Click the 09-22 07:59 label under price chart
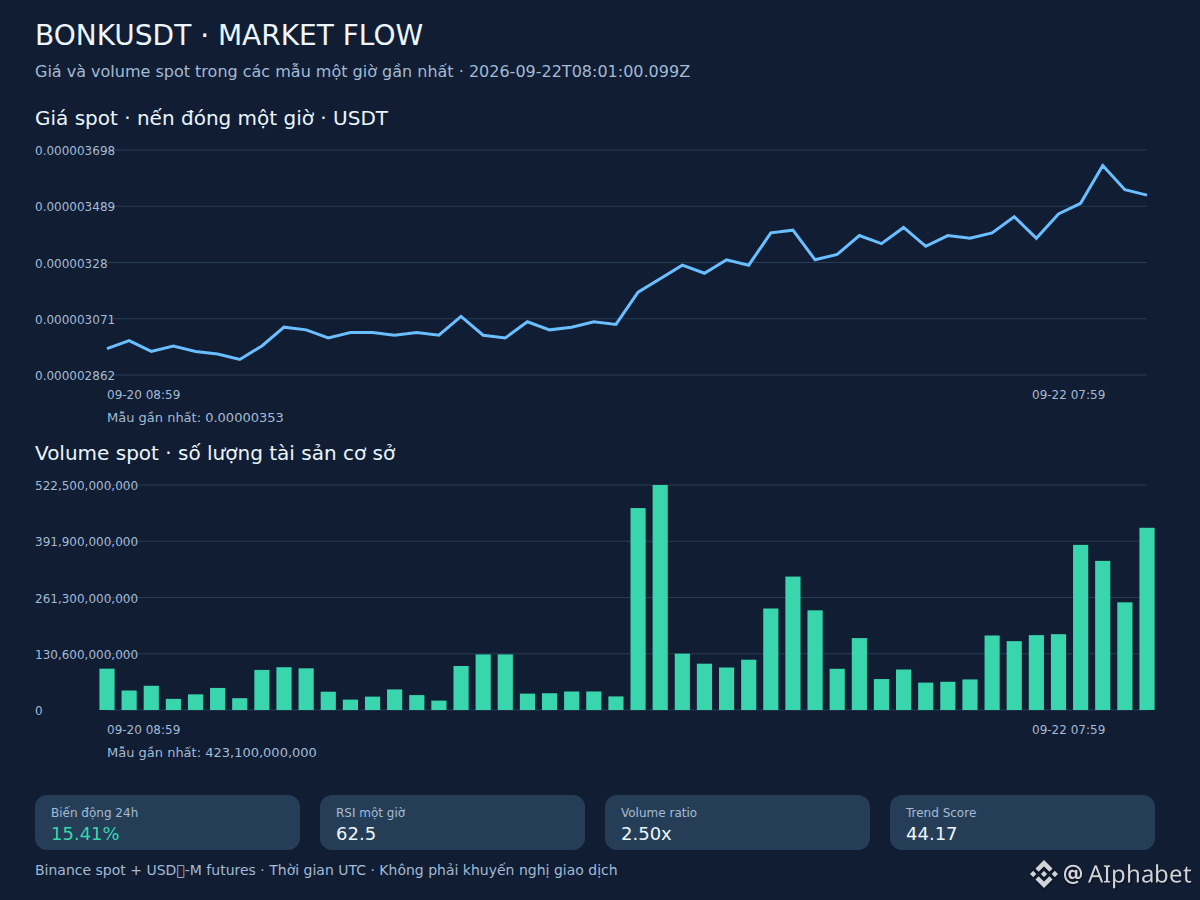The image size is (1200, 900). [x=1069, y=395]
